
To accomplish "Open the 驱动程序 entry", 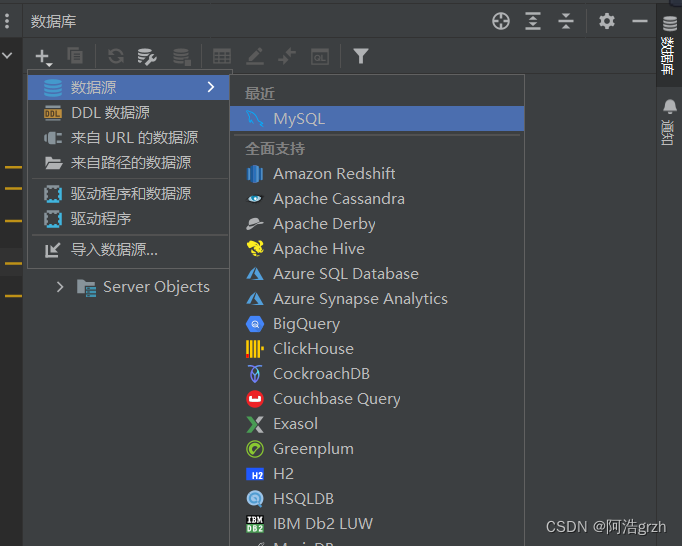I will click(x=129, y=218).
